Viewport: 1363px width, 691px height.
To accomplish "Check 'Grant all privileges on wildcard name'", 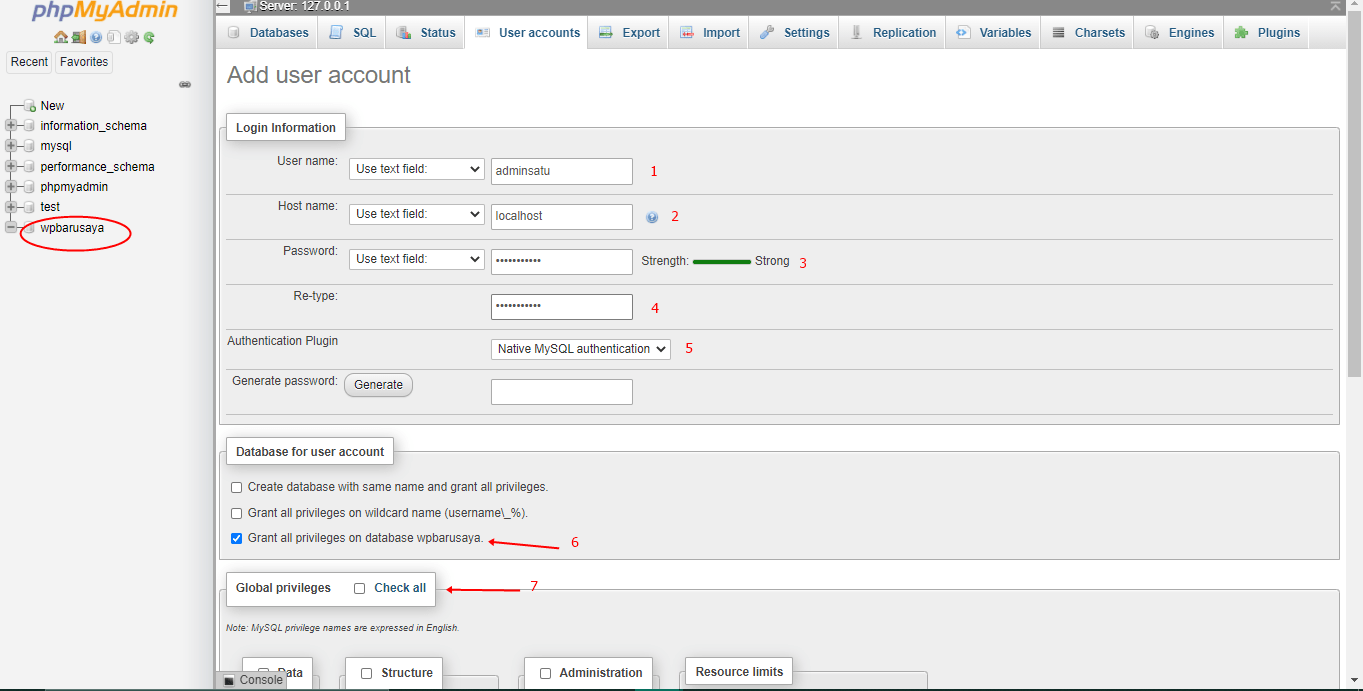I will point(236,513).
